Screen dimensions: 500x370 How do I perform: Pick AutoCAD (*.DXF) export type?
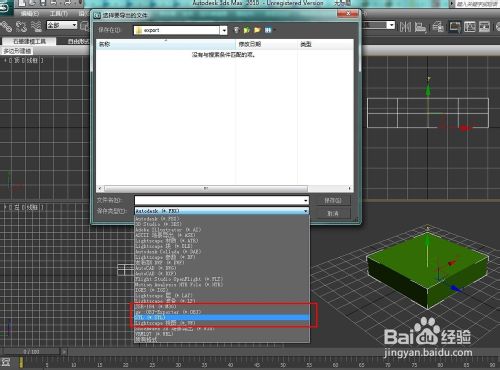(x=222, y=274)
